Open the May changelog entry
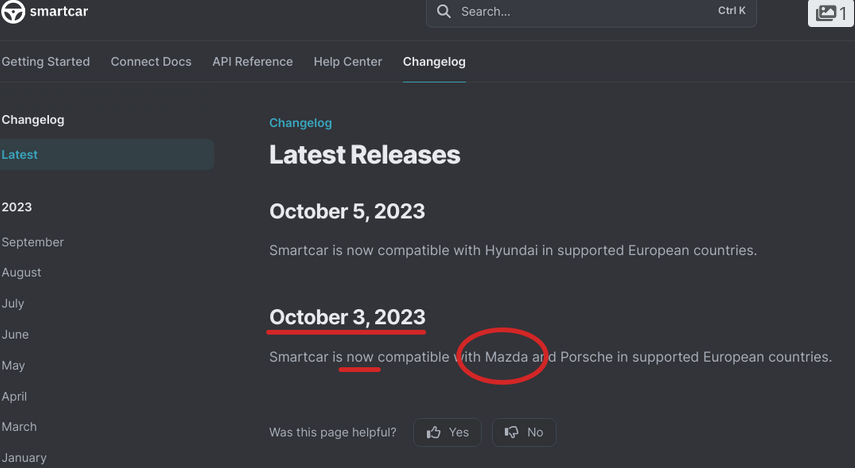The image size is (855, 468). click(x=13, y=365)
